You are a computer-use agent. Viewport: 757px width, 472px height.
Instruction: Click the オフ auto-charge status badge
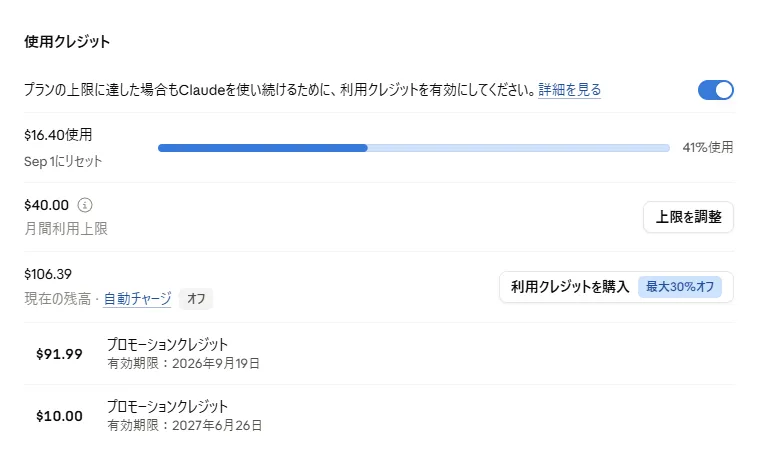196,299
